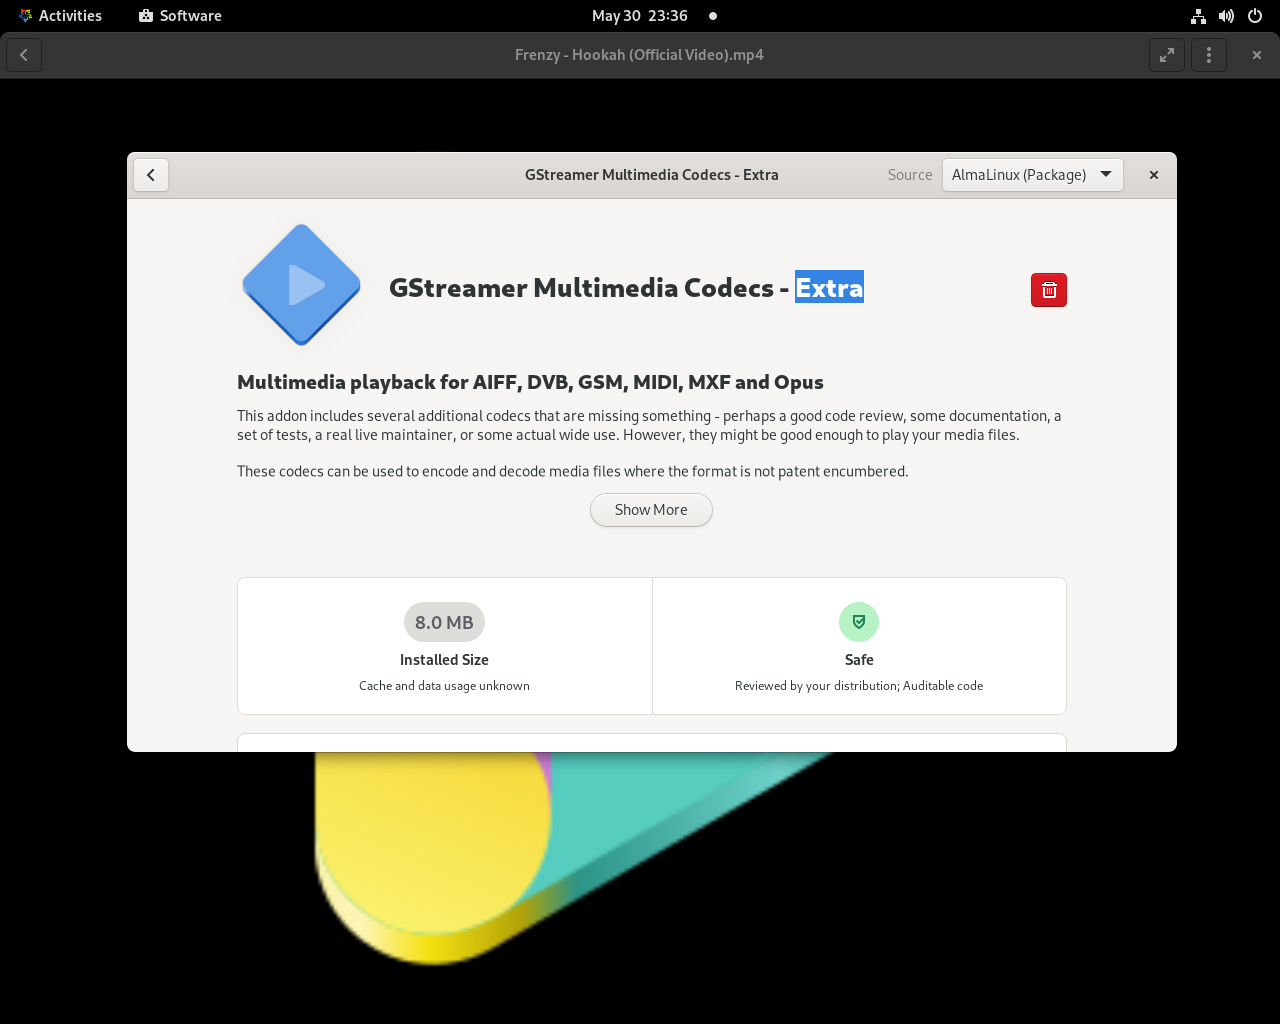Open the AlmaLinux (Package) source dropdown
This screenshot has height=1024, width=1280.
pyautogui.click(x=1032, y=175)
